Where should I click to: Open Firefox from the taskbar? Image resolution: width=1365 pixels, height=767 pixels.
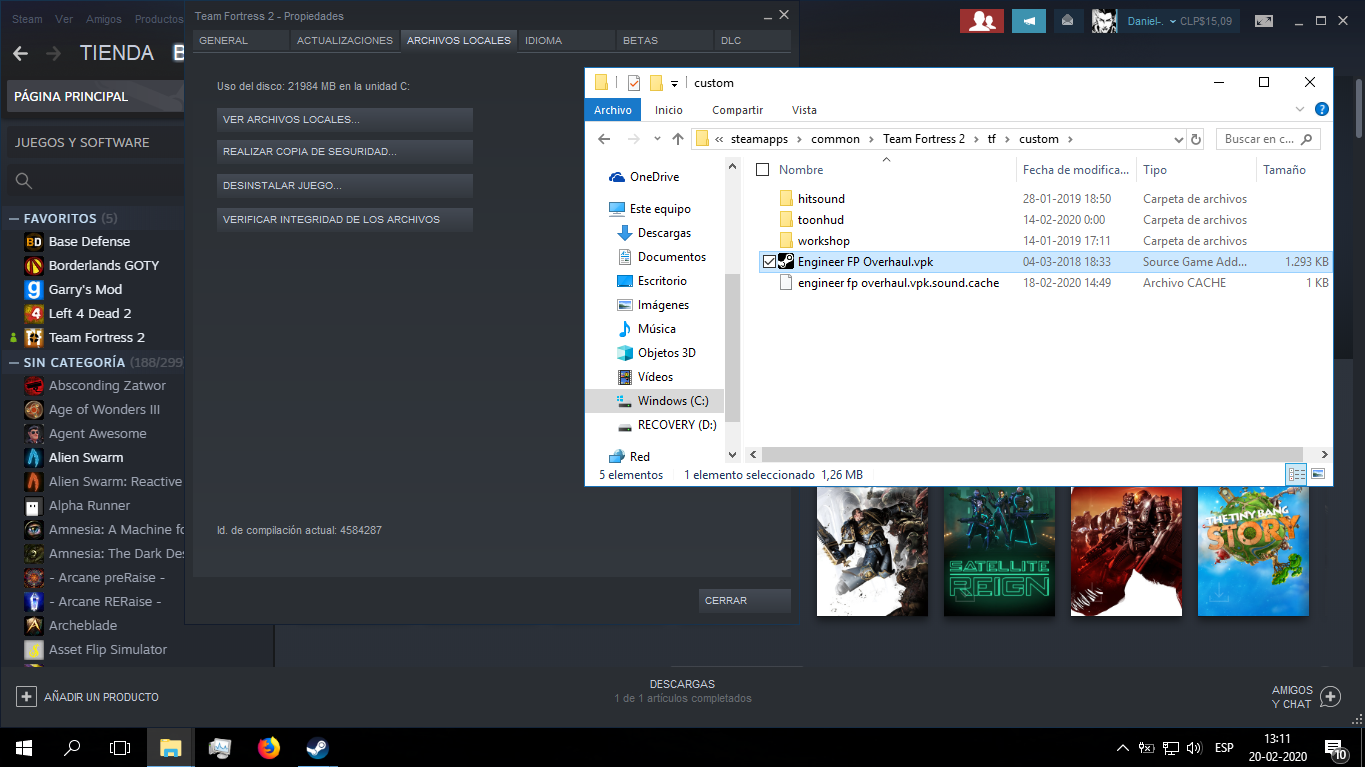point(269,747)
